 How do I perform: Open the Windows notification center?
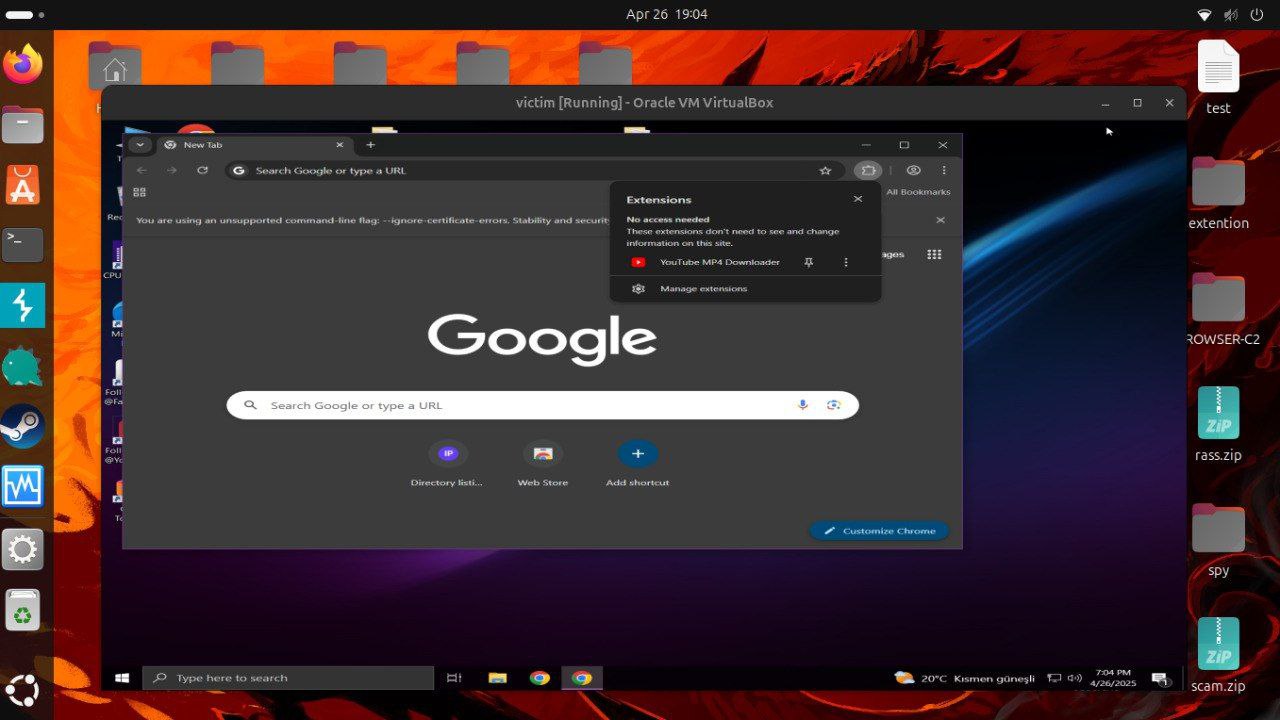tap(1161, 678)
